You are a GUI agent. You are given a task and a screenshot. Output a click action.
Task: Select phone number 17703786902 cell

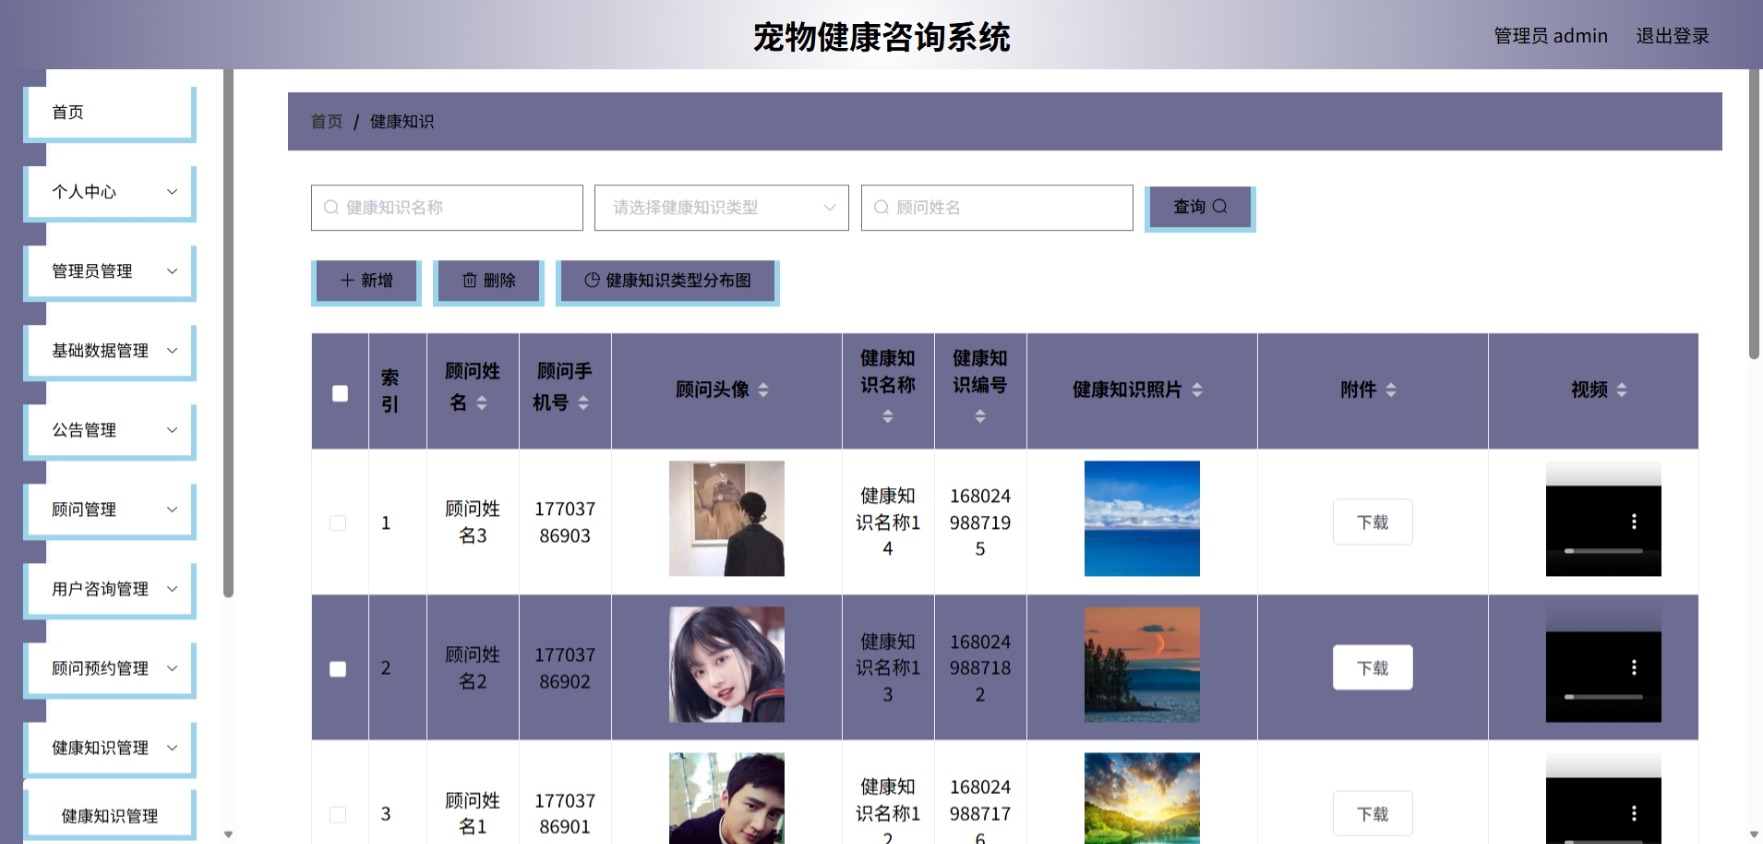click(565, 668)
